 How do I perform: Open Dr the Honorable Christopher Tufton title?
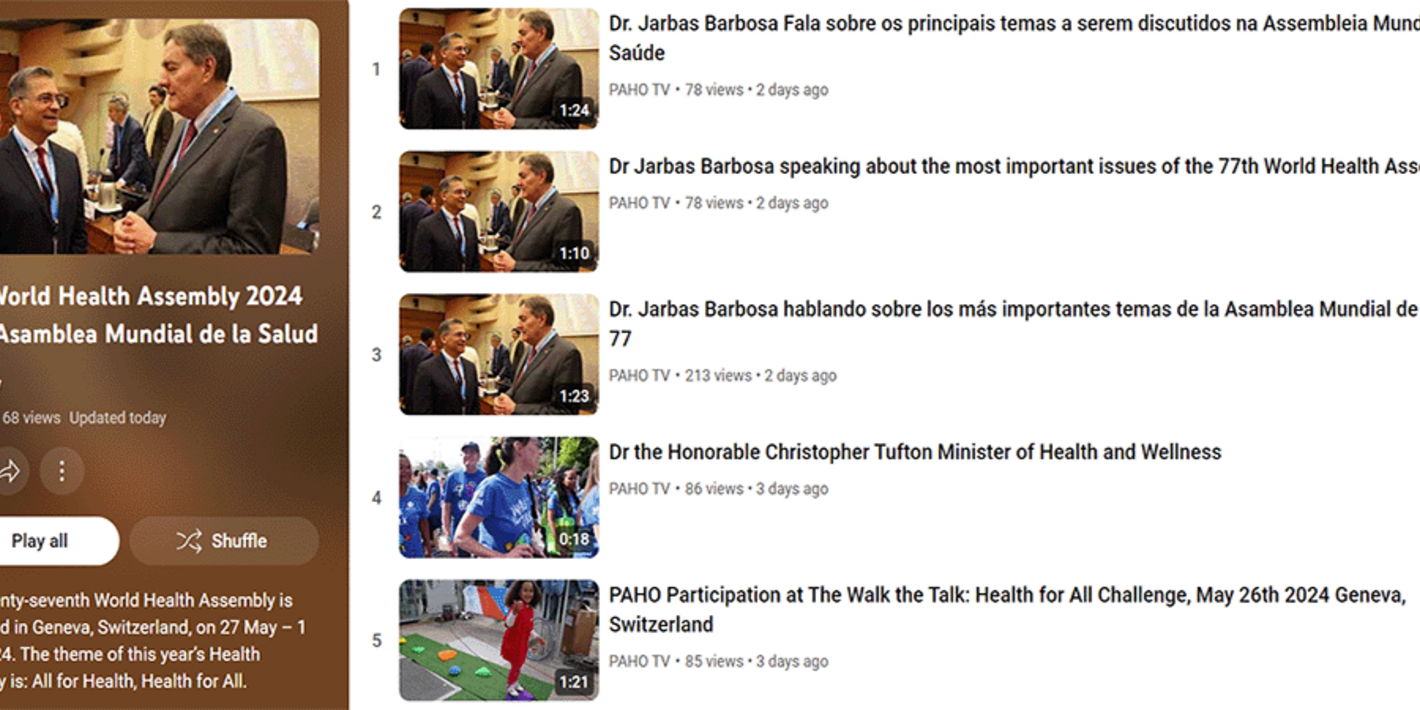click(915, 452)
